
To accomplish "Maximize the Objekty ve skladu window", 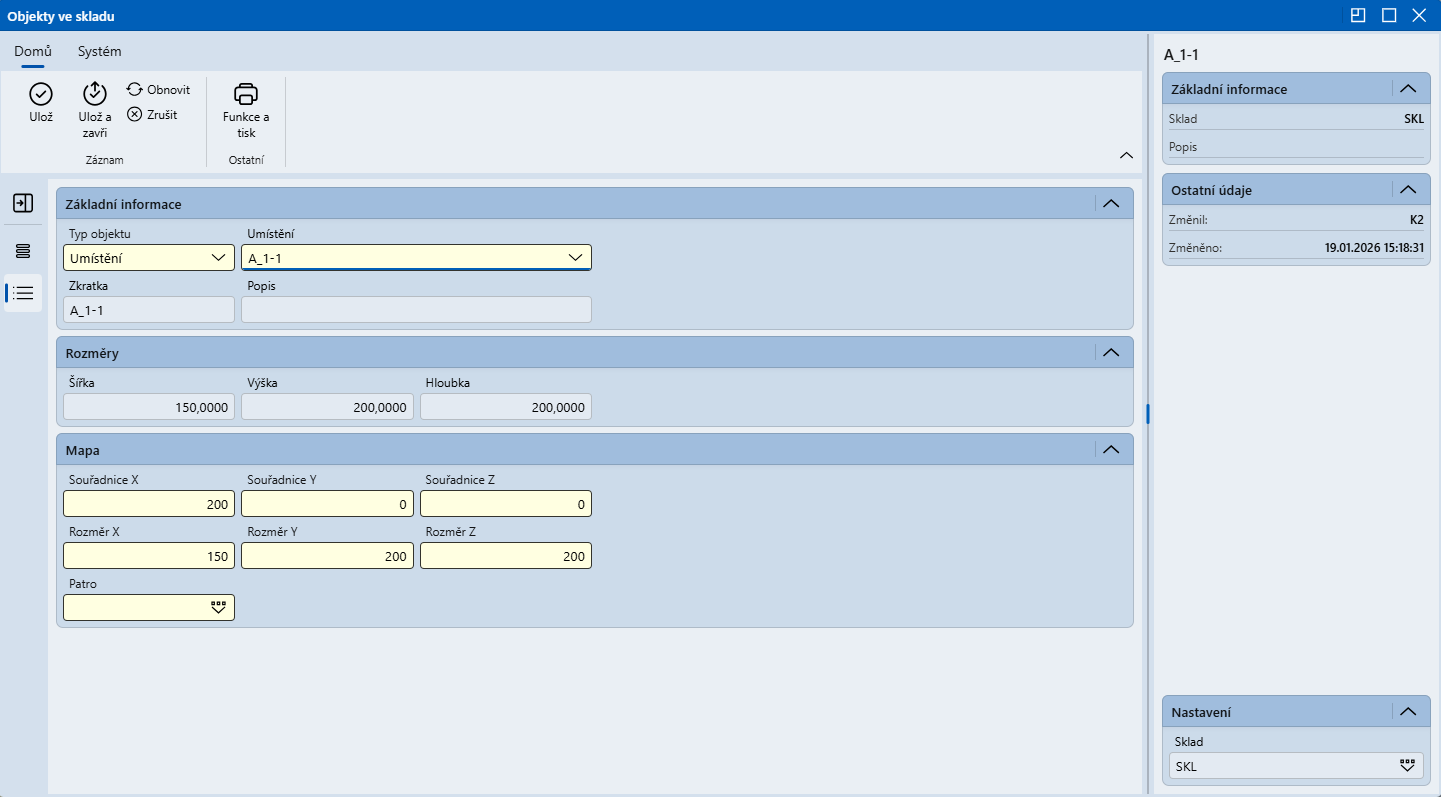I will pyautogui.click(x=1388, y=15).
